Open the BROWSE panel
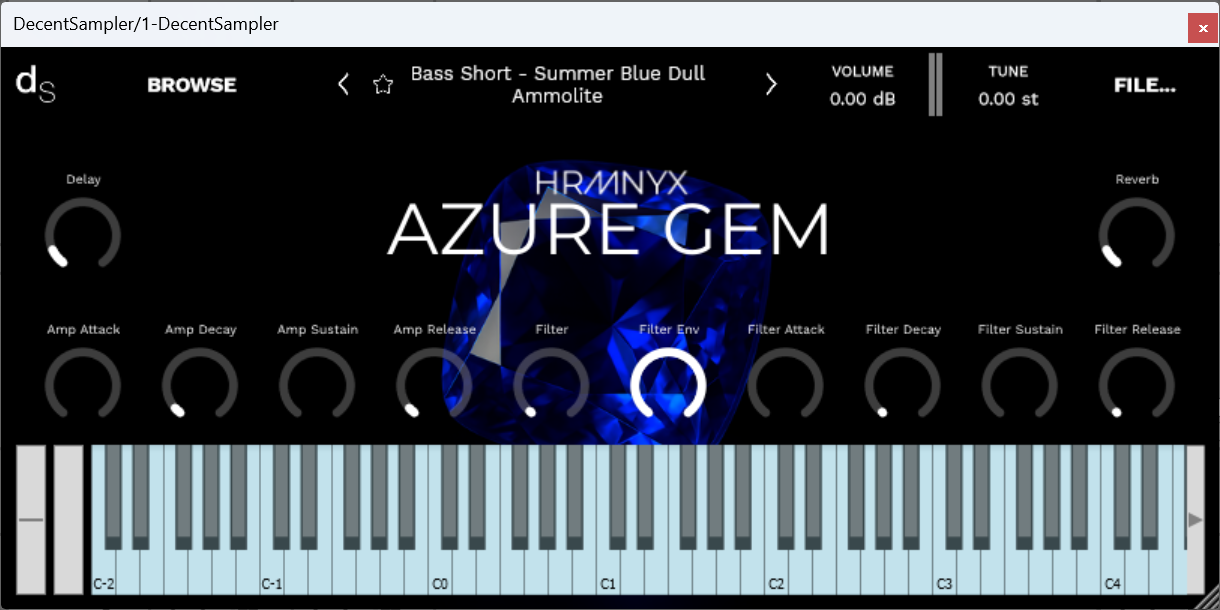Screen dimensions: 1220x610 191,84
